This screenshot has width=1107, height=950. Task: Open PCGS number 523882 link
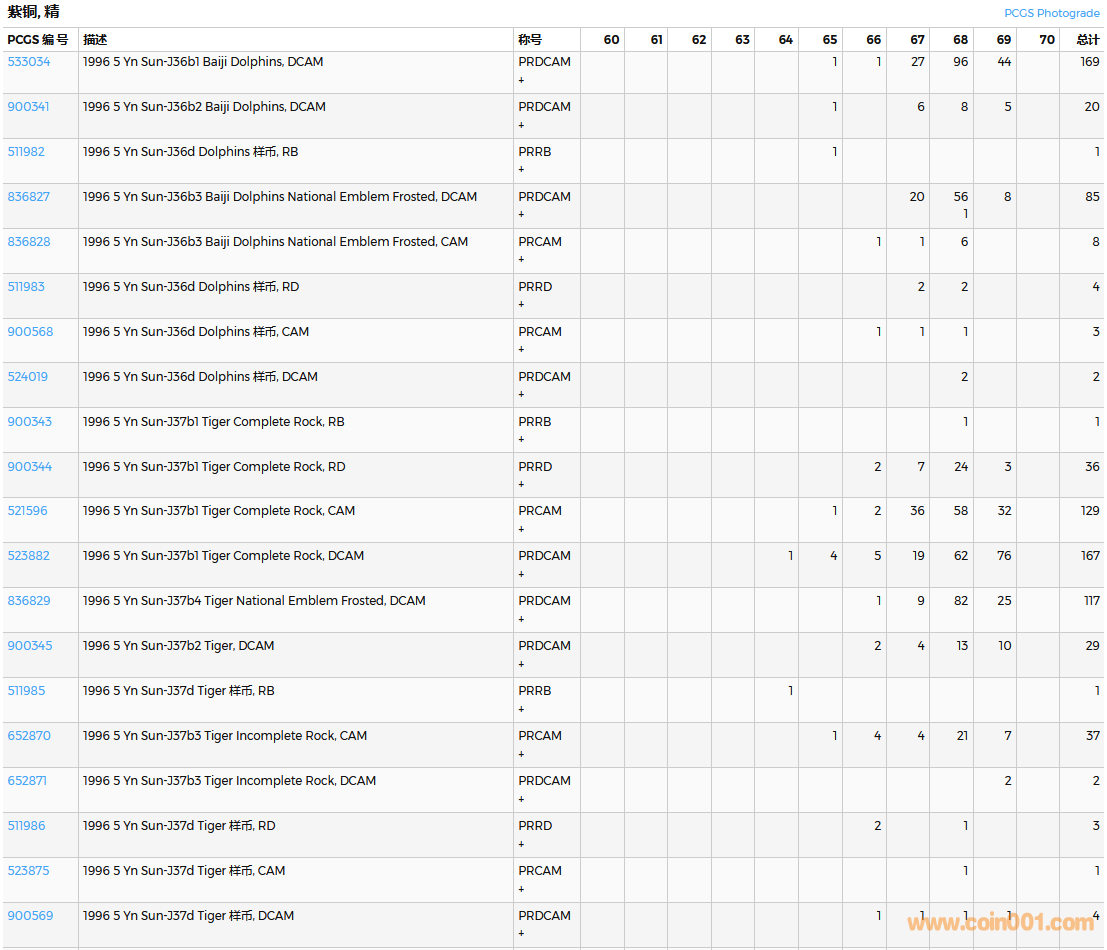[29, 556]
